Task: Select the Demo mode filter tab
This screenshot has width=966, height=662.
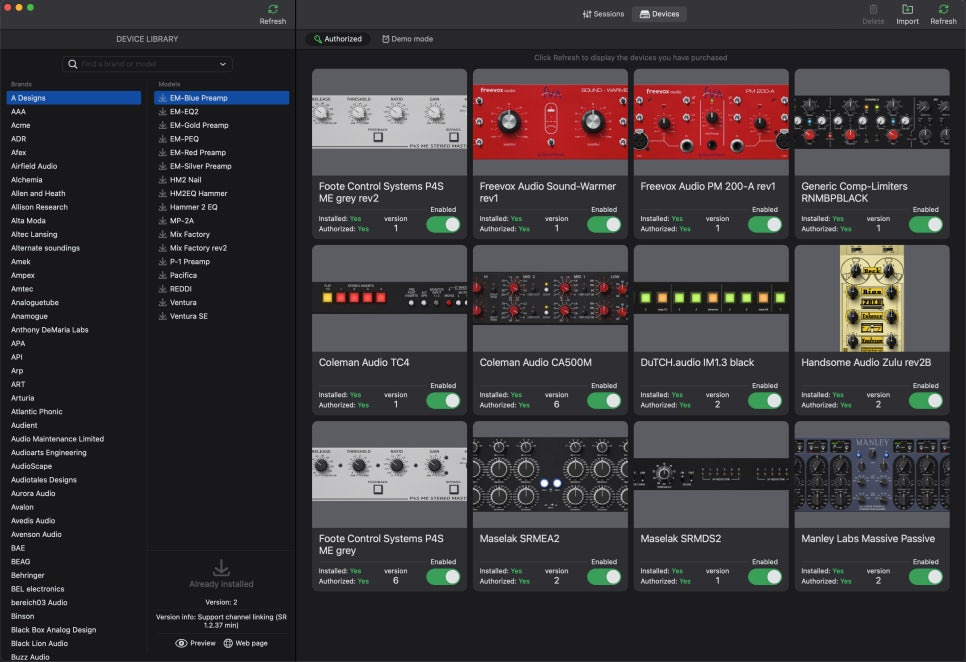Action: click(407, 39)
